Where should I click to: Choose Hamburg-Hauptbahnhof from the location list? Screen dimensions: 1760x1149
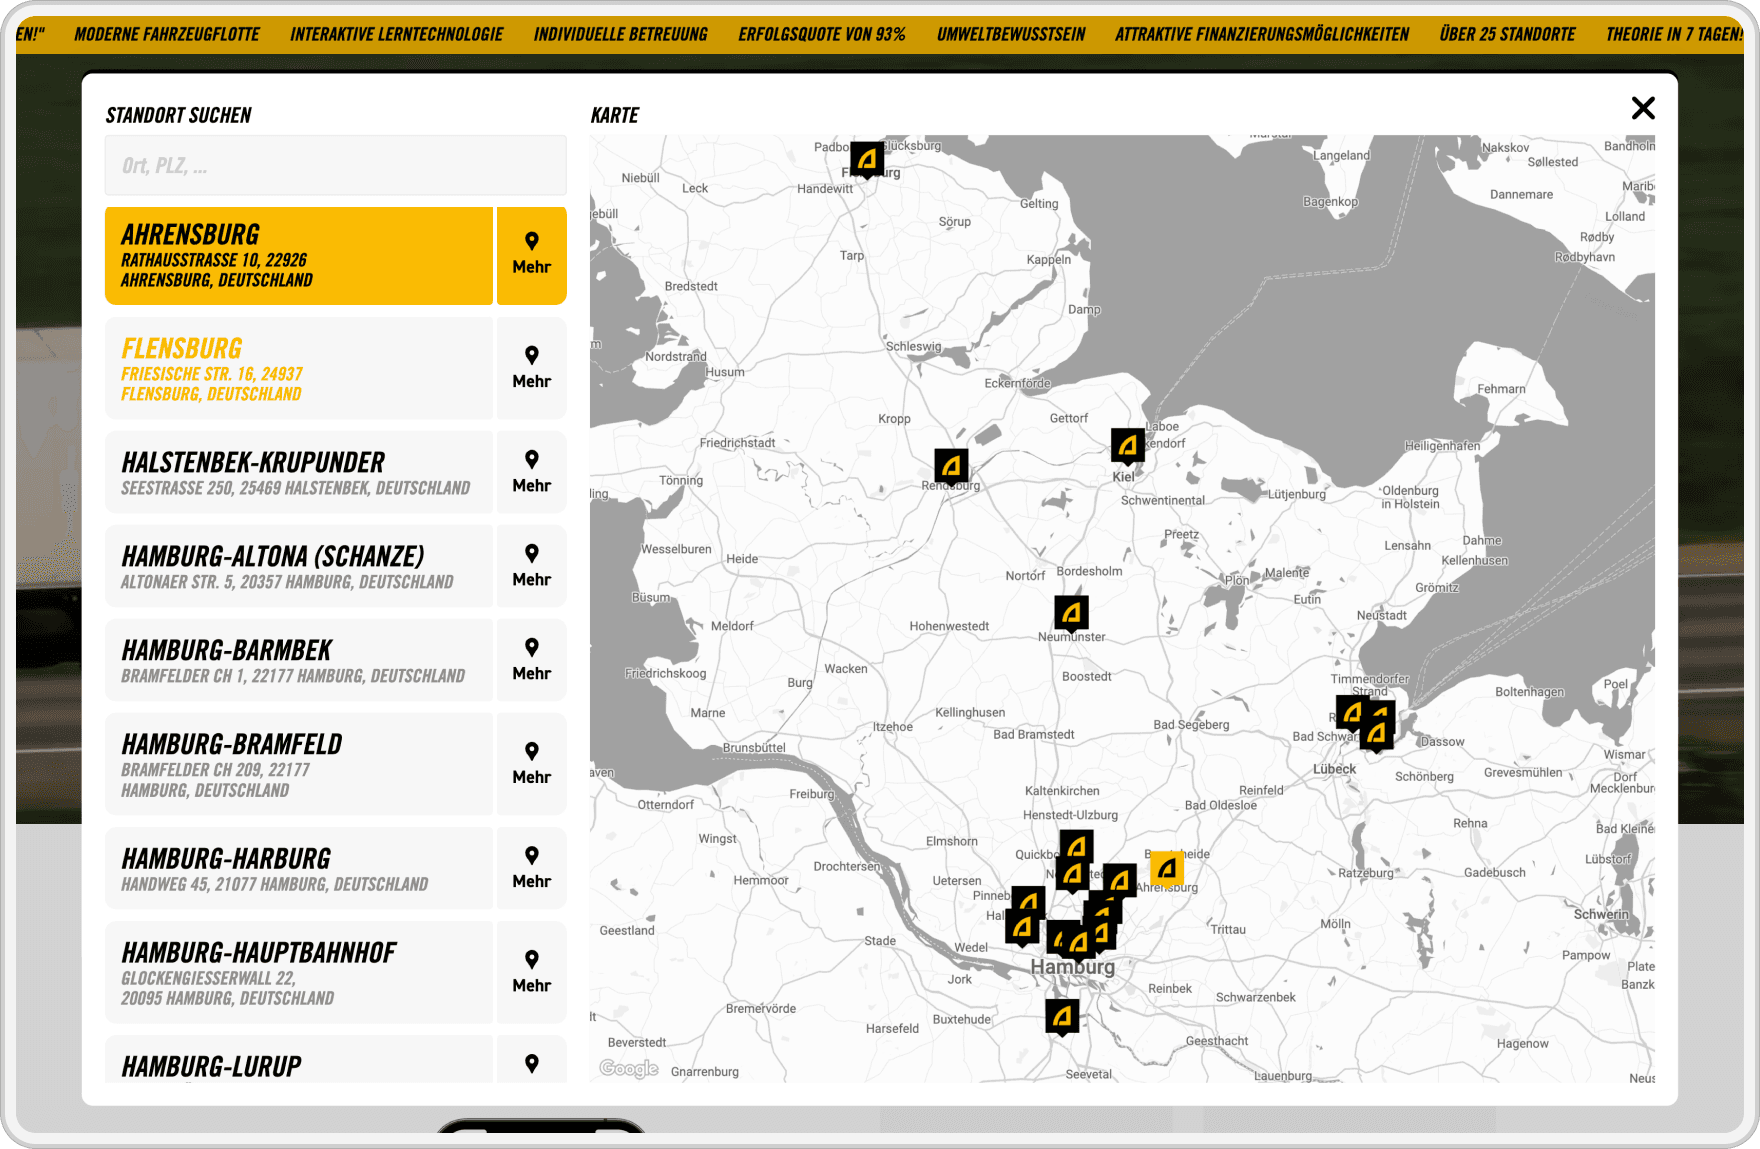tap(299, 972)
